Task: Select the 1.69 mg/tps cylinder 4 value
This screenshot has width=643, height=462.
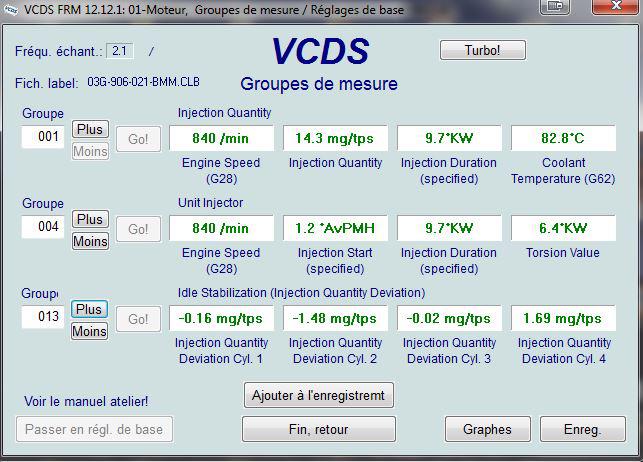Action: tap(563, 319)
